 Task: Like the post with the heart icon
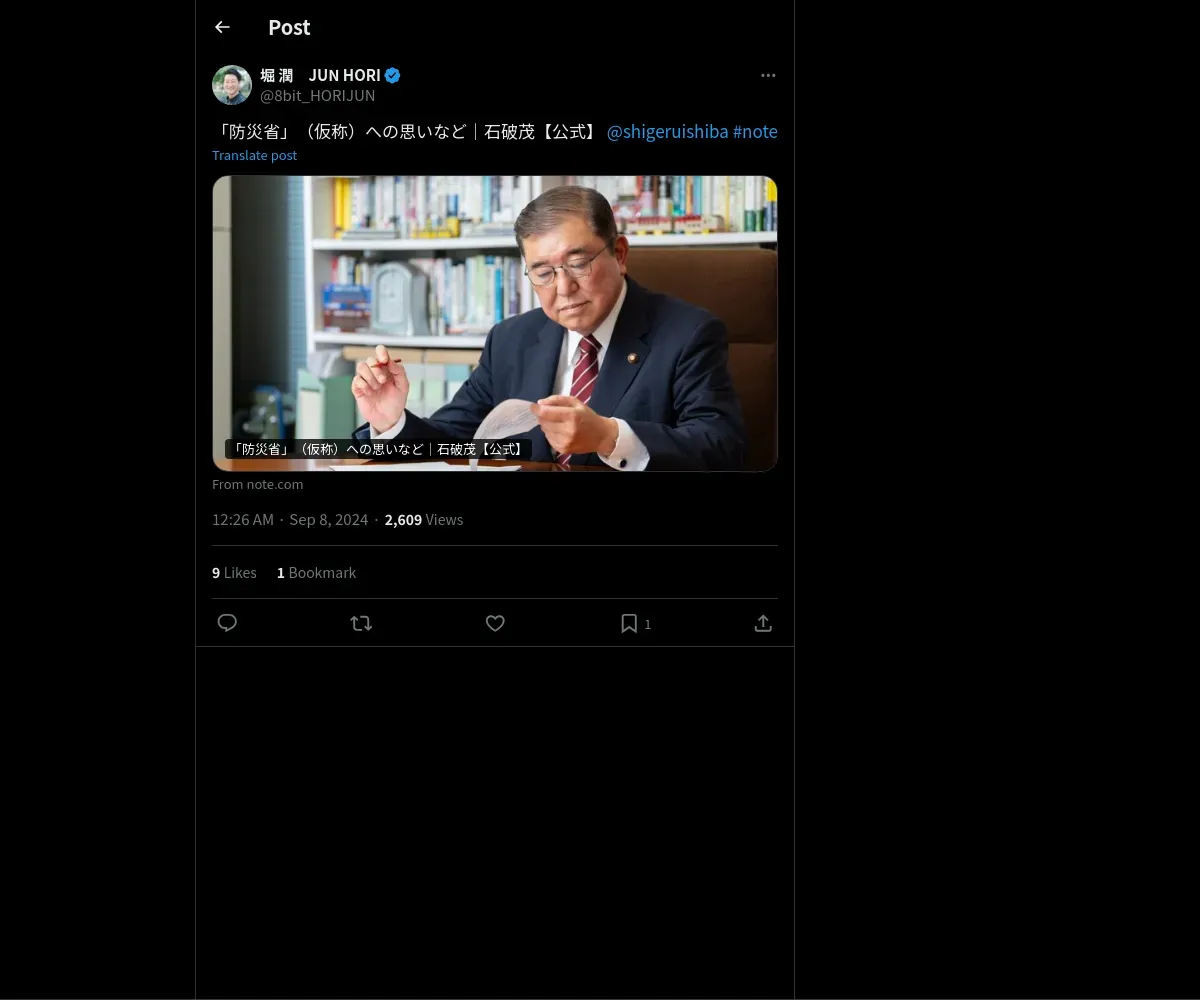495,623
